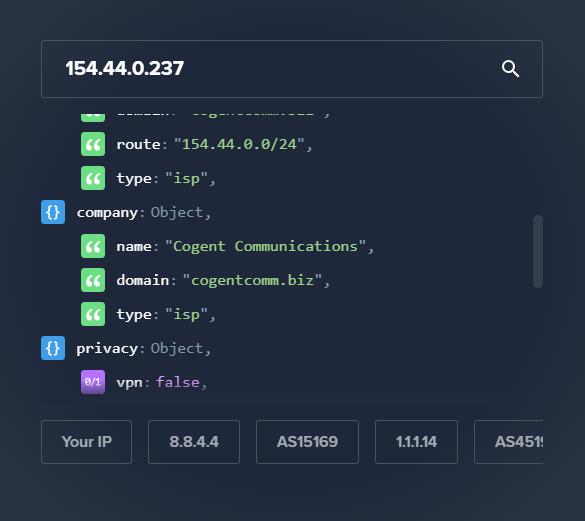Collapse the privacy object braces icon
The image size is (585, 521).
coord(53,348)
